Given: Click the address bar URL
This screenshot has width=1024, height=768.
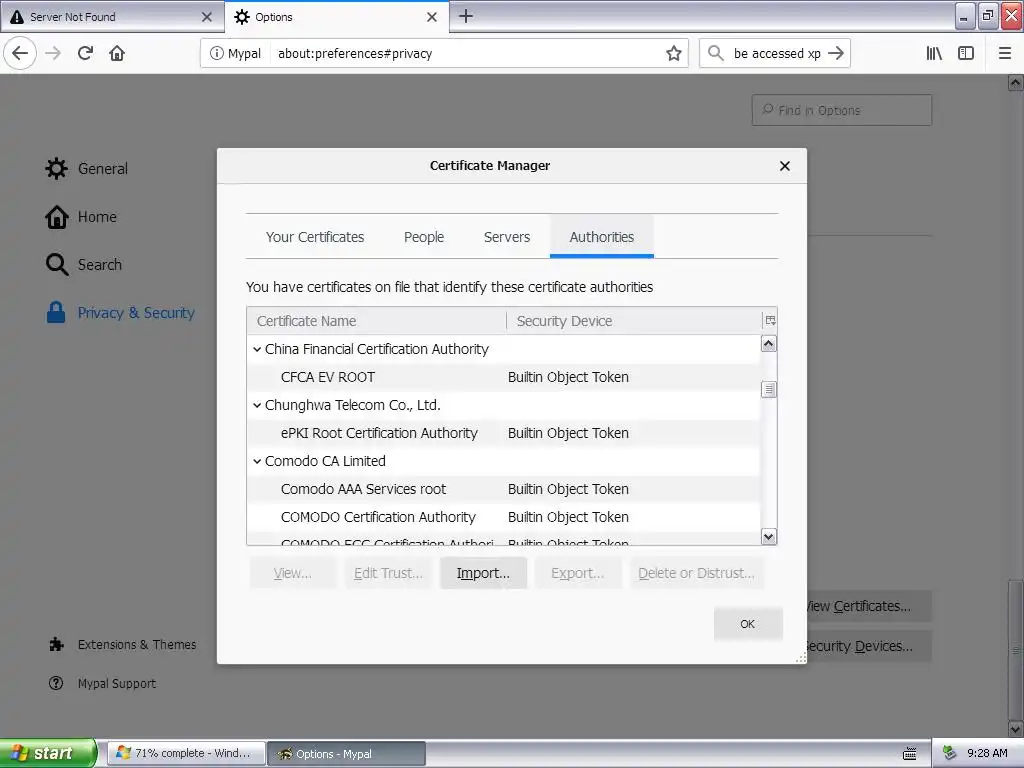Looking at the screenshot, I should [x=355, y=54].
